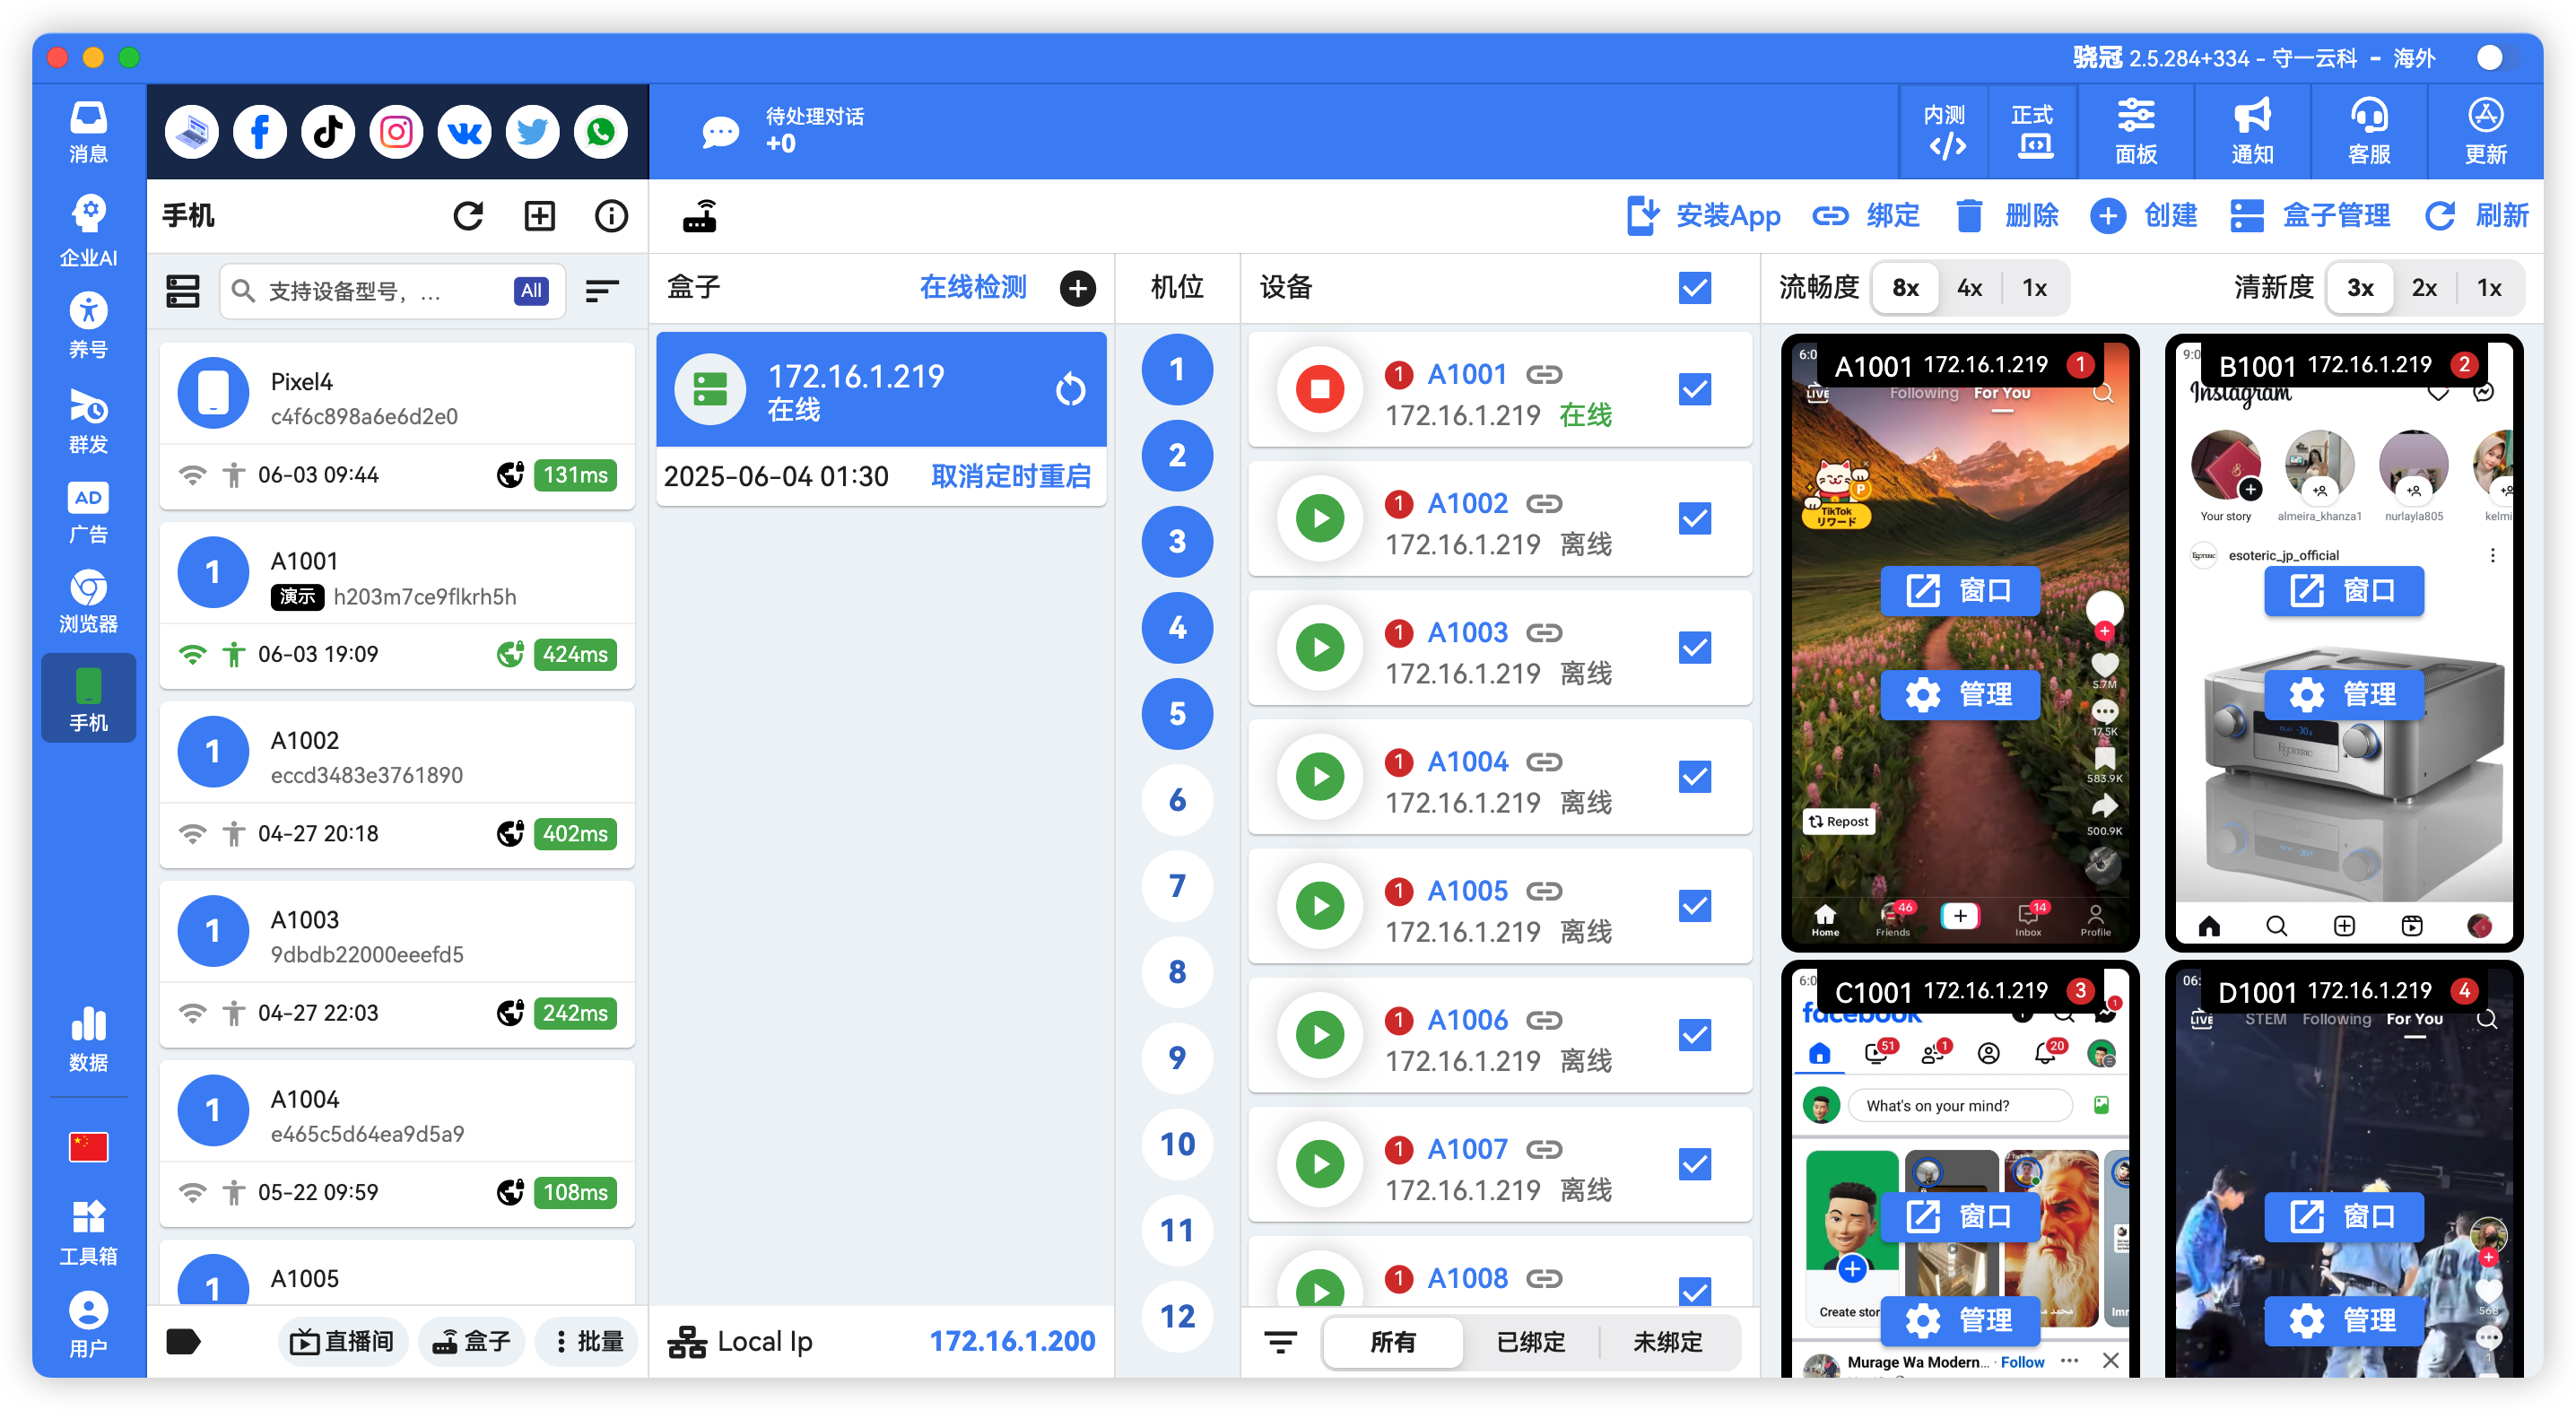Open the All filter in device search

[x=531, y=291]
